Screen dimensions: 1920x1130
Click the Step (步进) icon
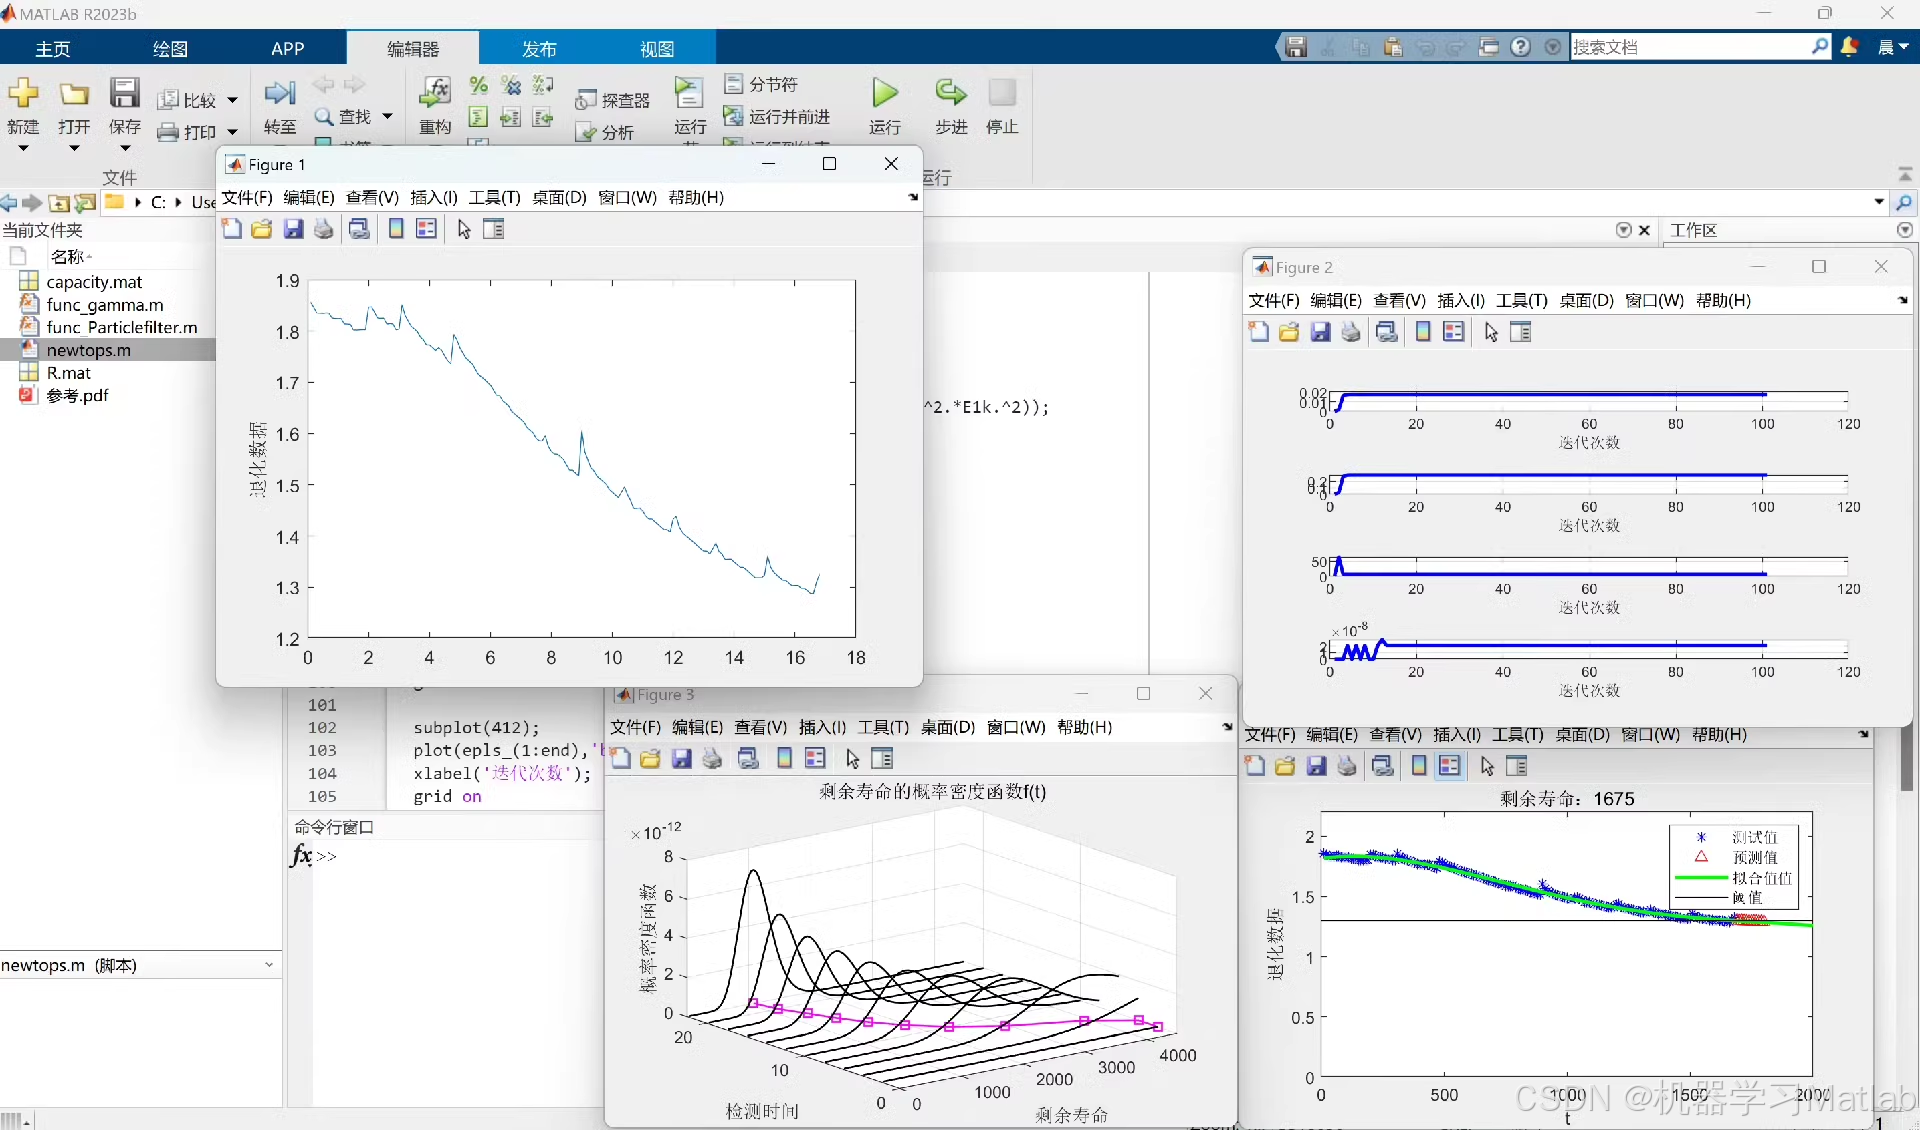(950, 94)
